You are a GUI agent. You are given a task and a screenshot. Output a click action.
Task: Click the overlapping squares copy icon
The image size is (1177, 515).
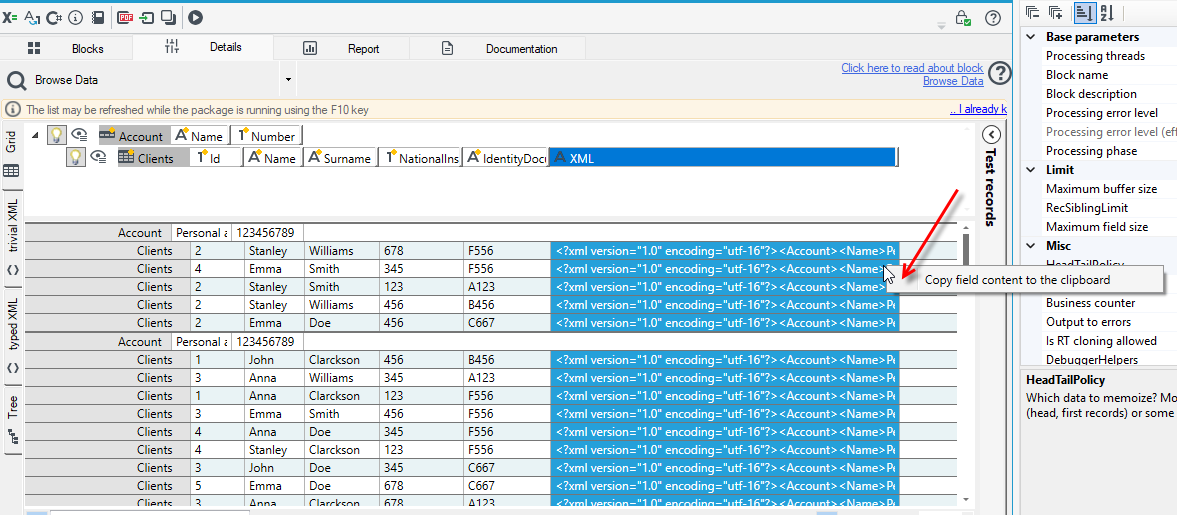168,17
